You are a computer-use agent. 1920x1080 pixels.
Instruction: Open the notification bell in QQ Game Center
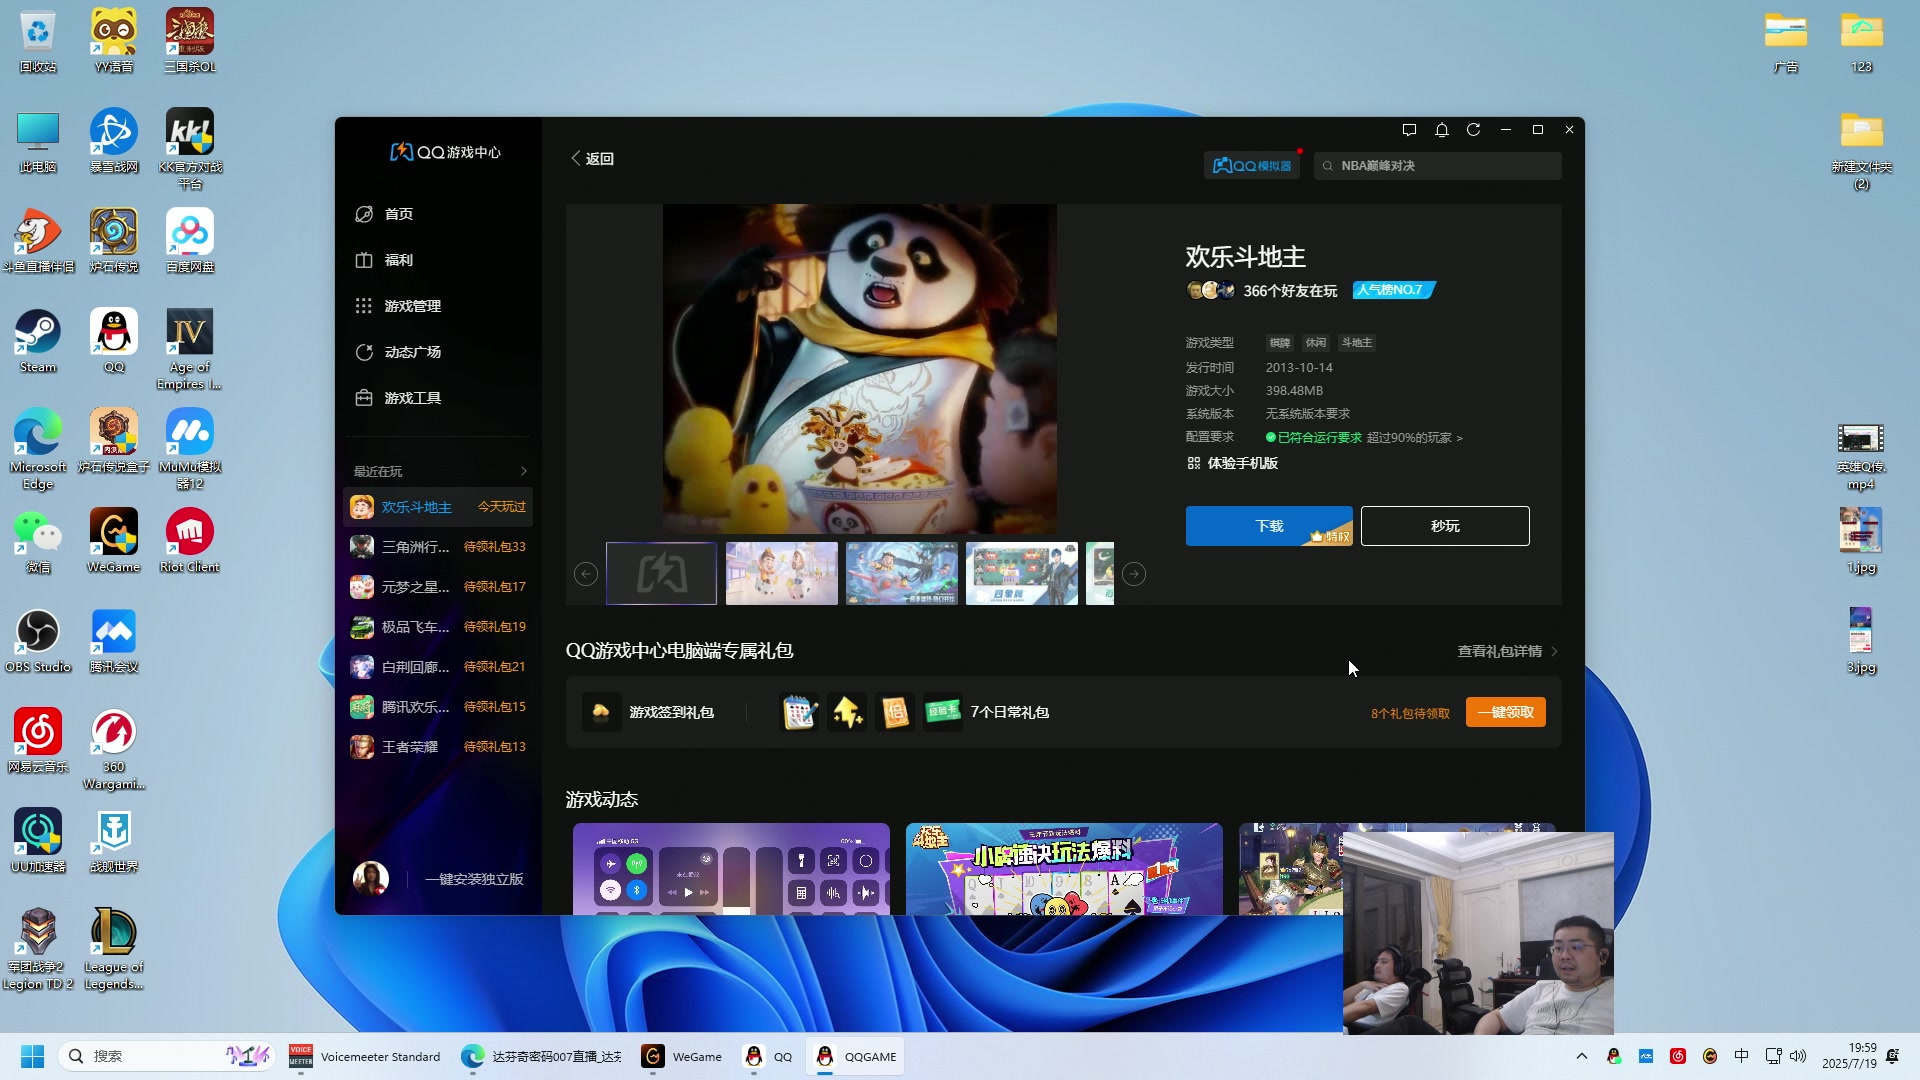(x=1441, y=130)
